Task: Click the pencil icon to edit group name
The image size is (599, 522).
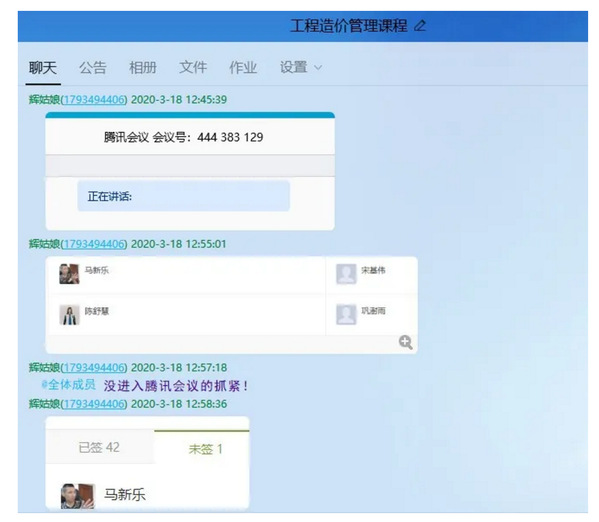Action: pos(420,26)
